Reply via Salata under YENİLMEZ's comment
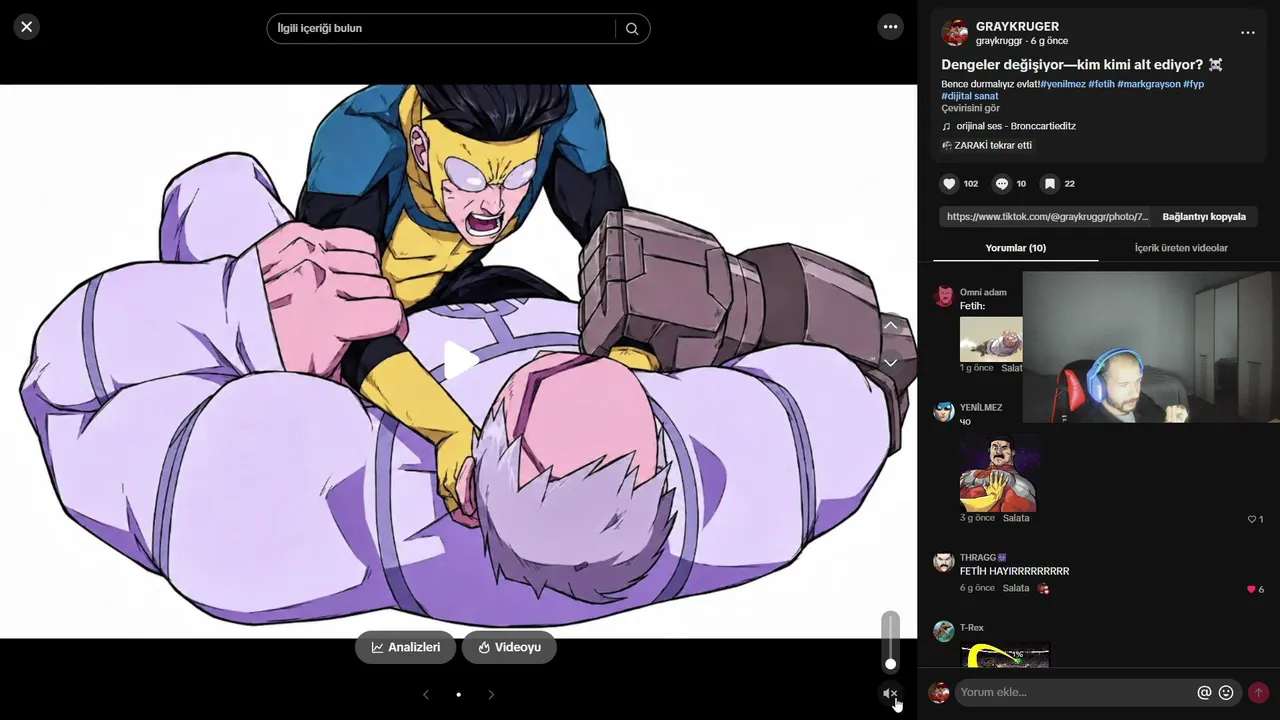 1016,518
